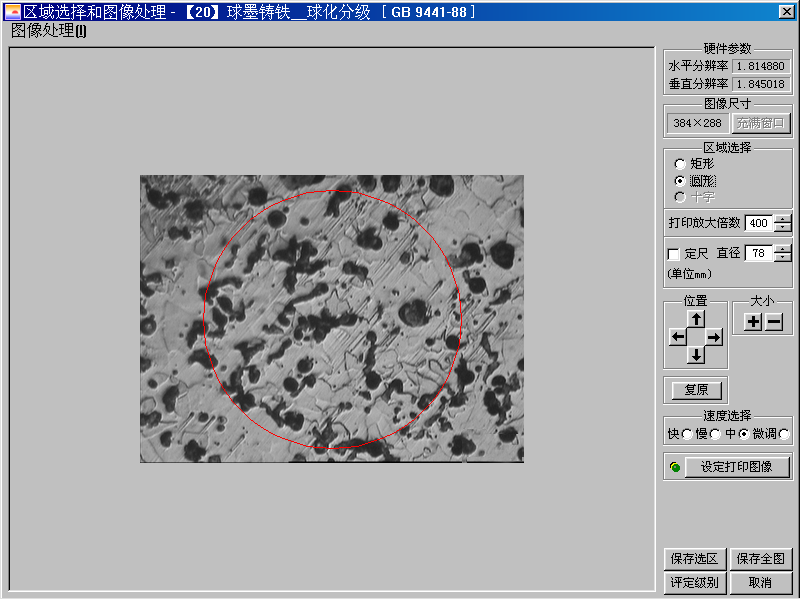Click the 评定级别 button

point(694,582)
